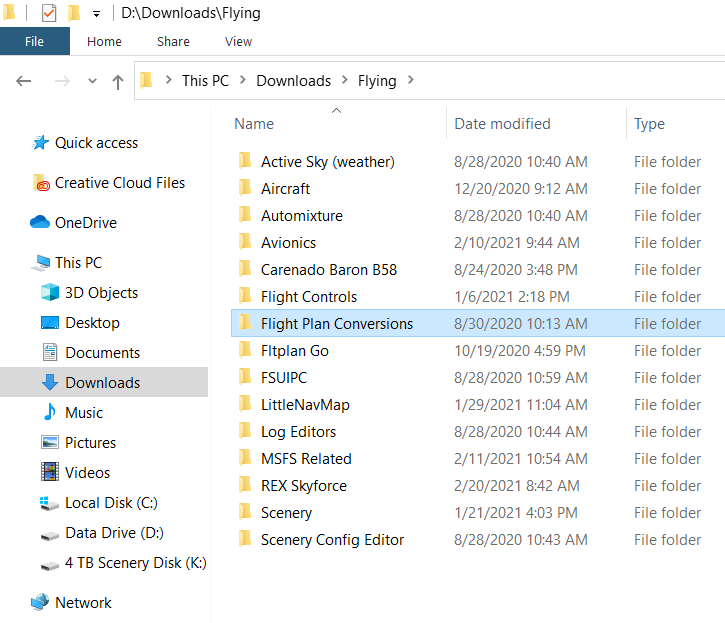Select the Scenery folder
Viewport: 725px width, 623px height.
478,512
